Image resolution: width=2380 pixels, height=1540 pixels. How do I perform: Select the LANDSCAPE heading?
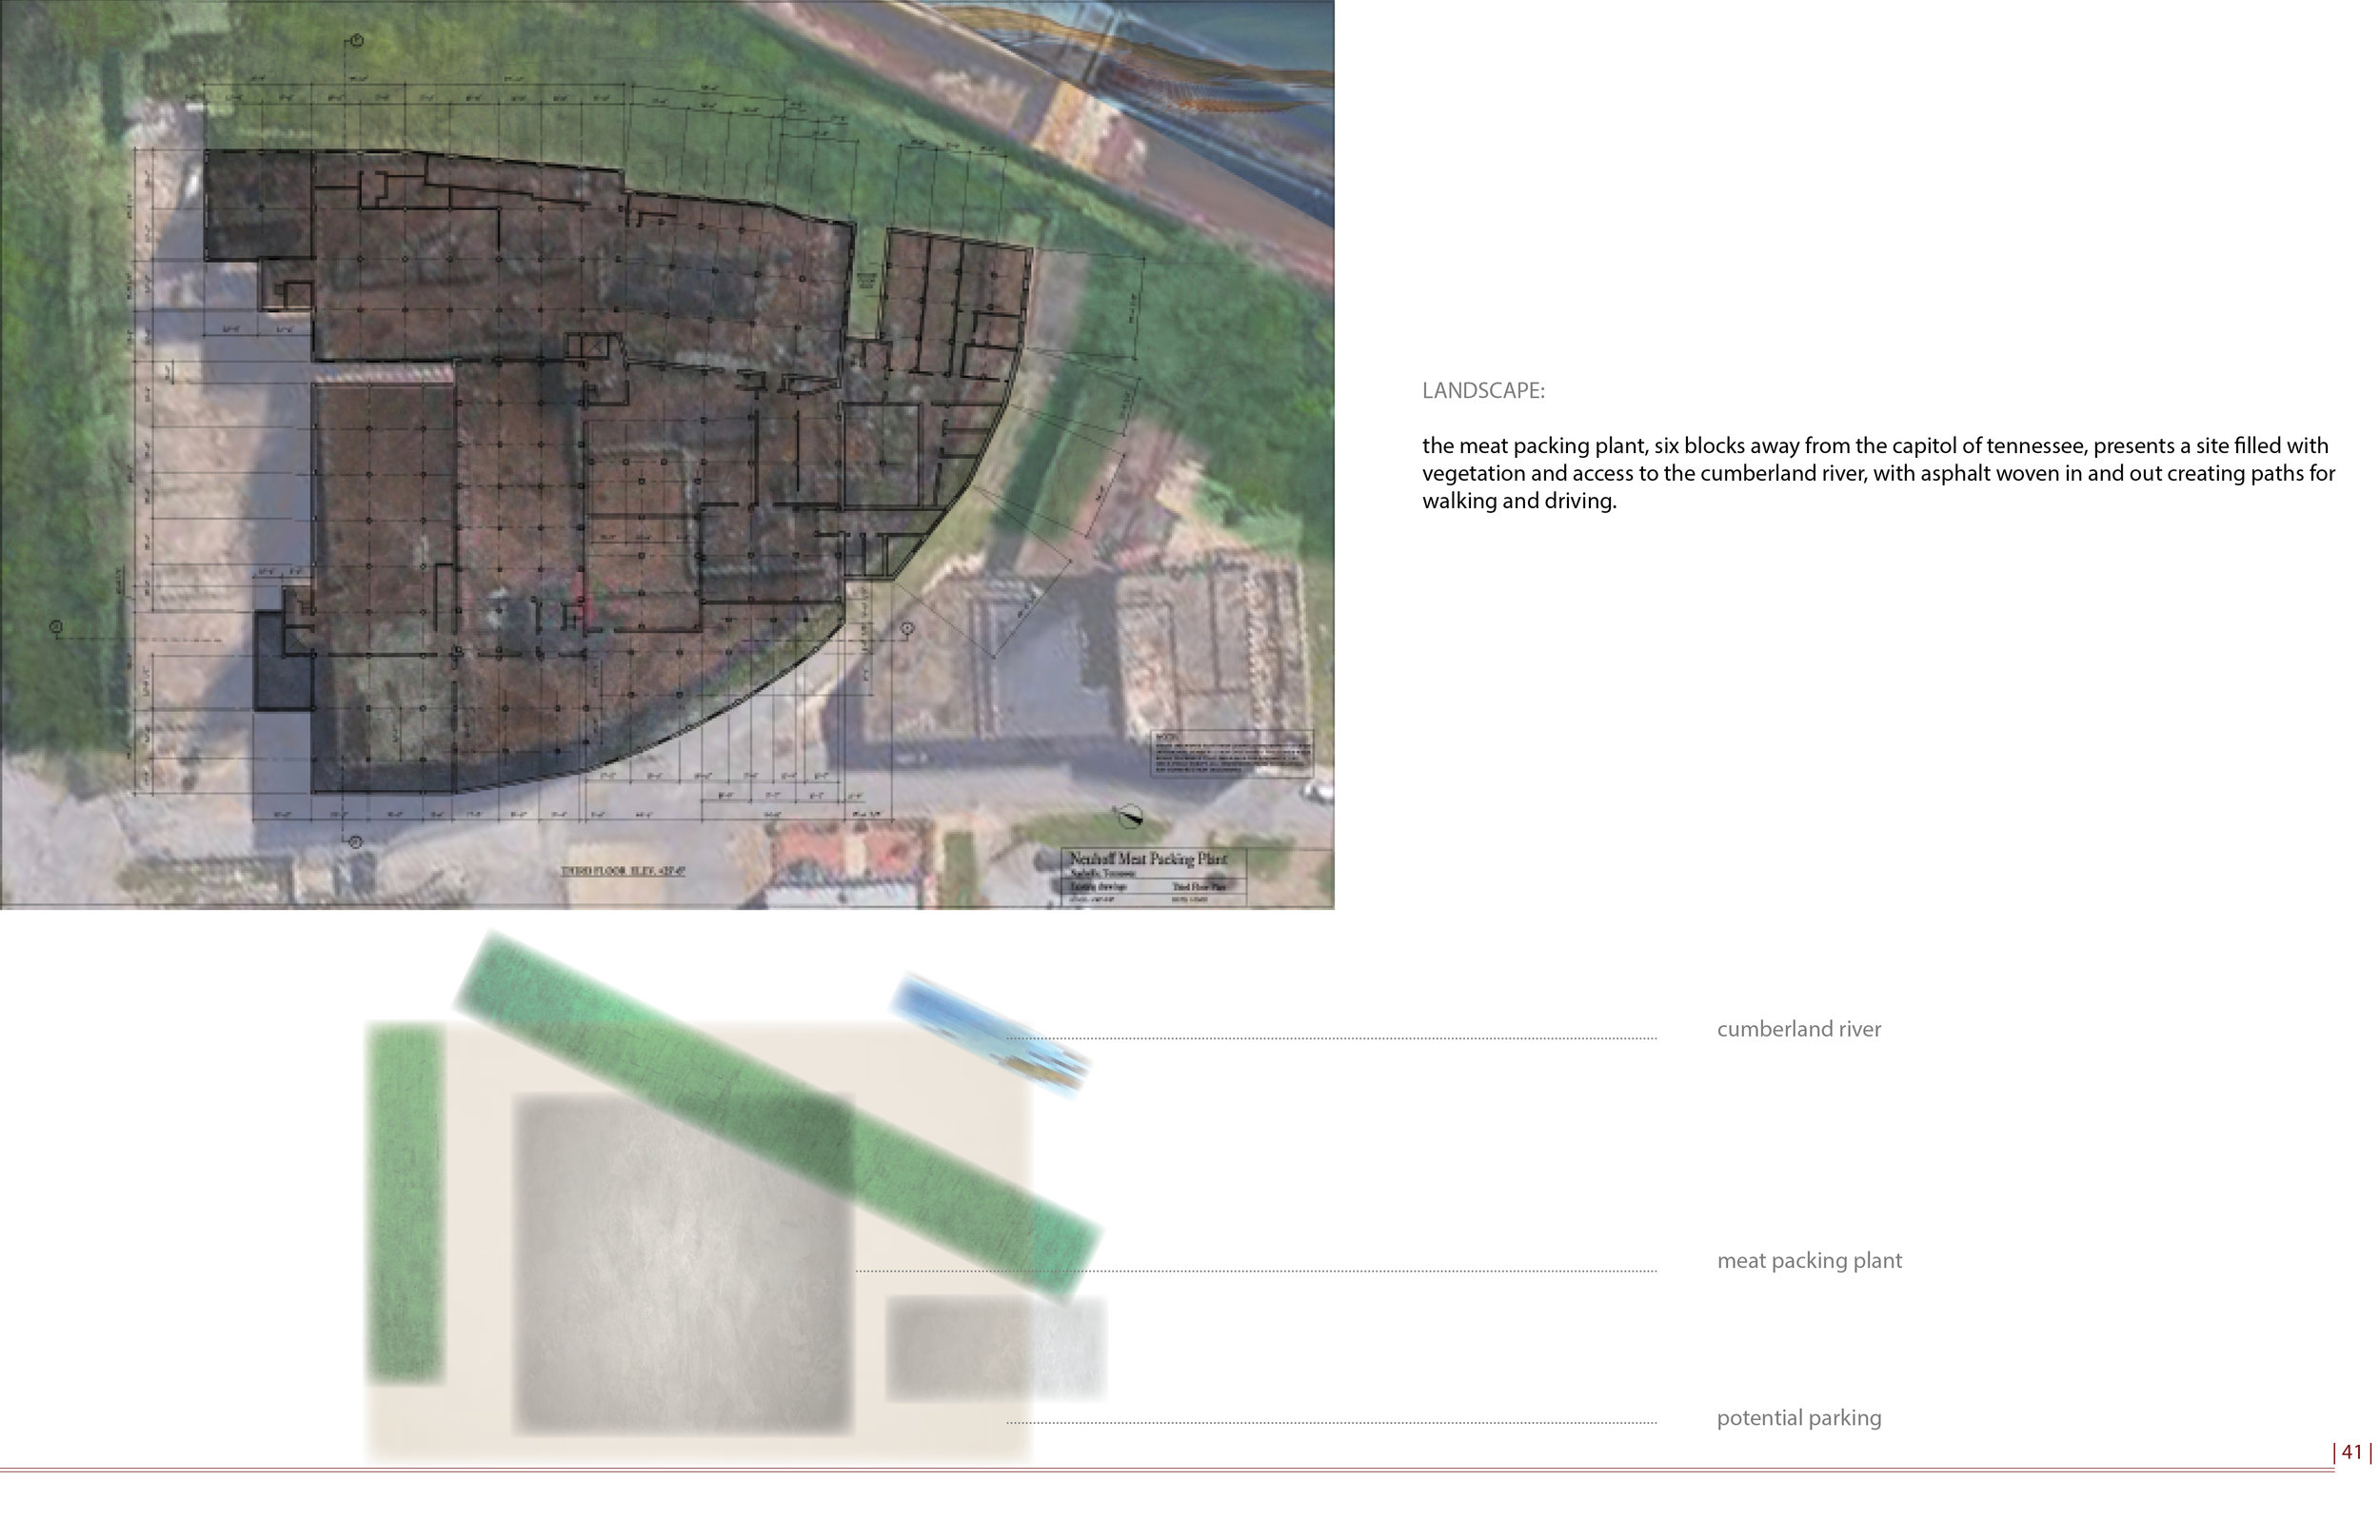click(1483, 391)
